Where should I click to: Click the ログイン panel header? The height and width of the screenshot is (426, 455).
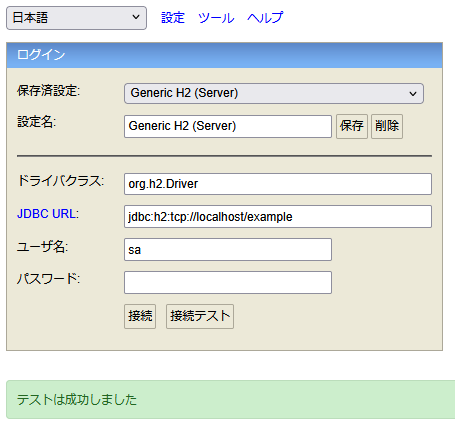(224, 55)
